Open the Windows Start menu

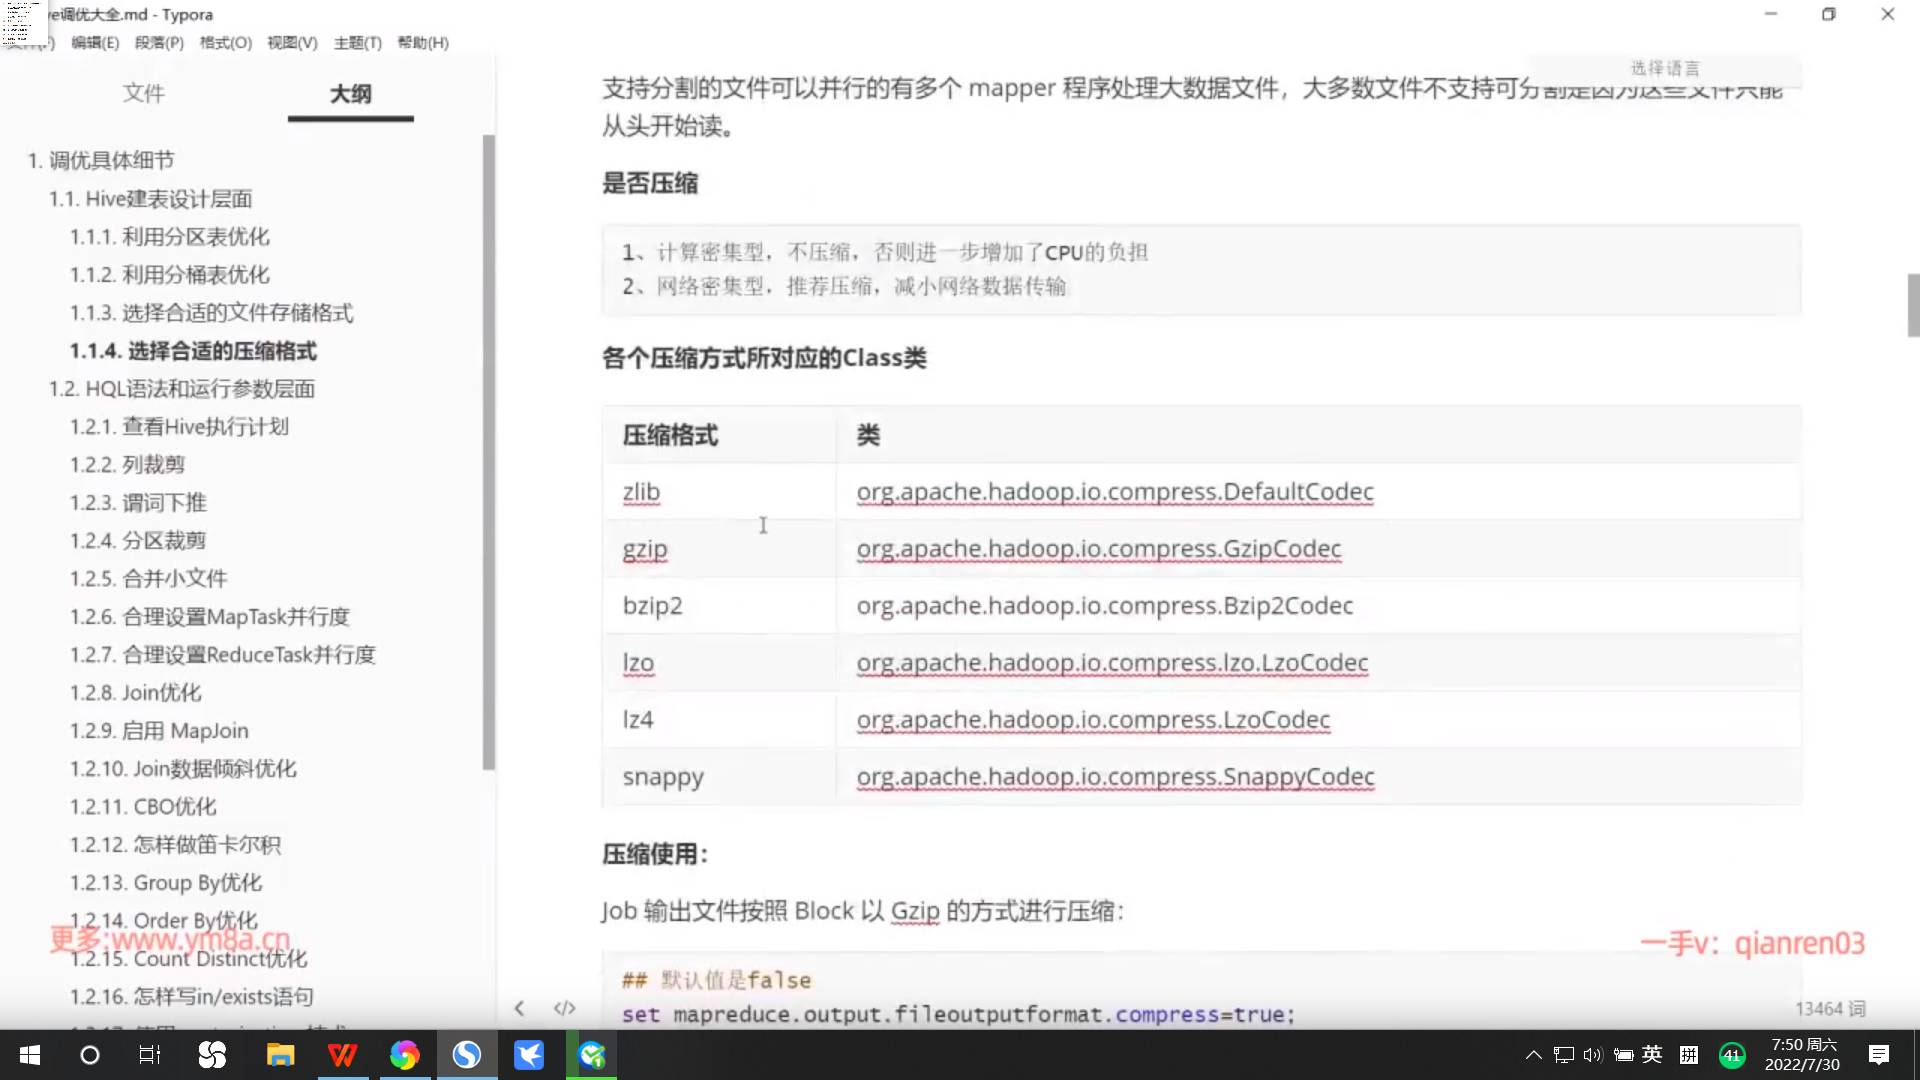point(30,1055)
